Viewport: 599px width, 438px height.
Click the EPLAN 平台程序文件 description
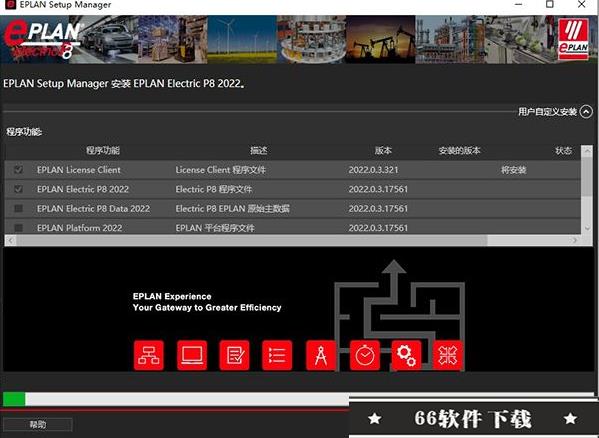click(215, 228)
